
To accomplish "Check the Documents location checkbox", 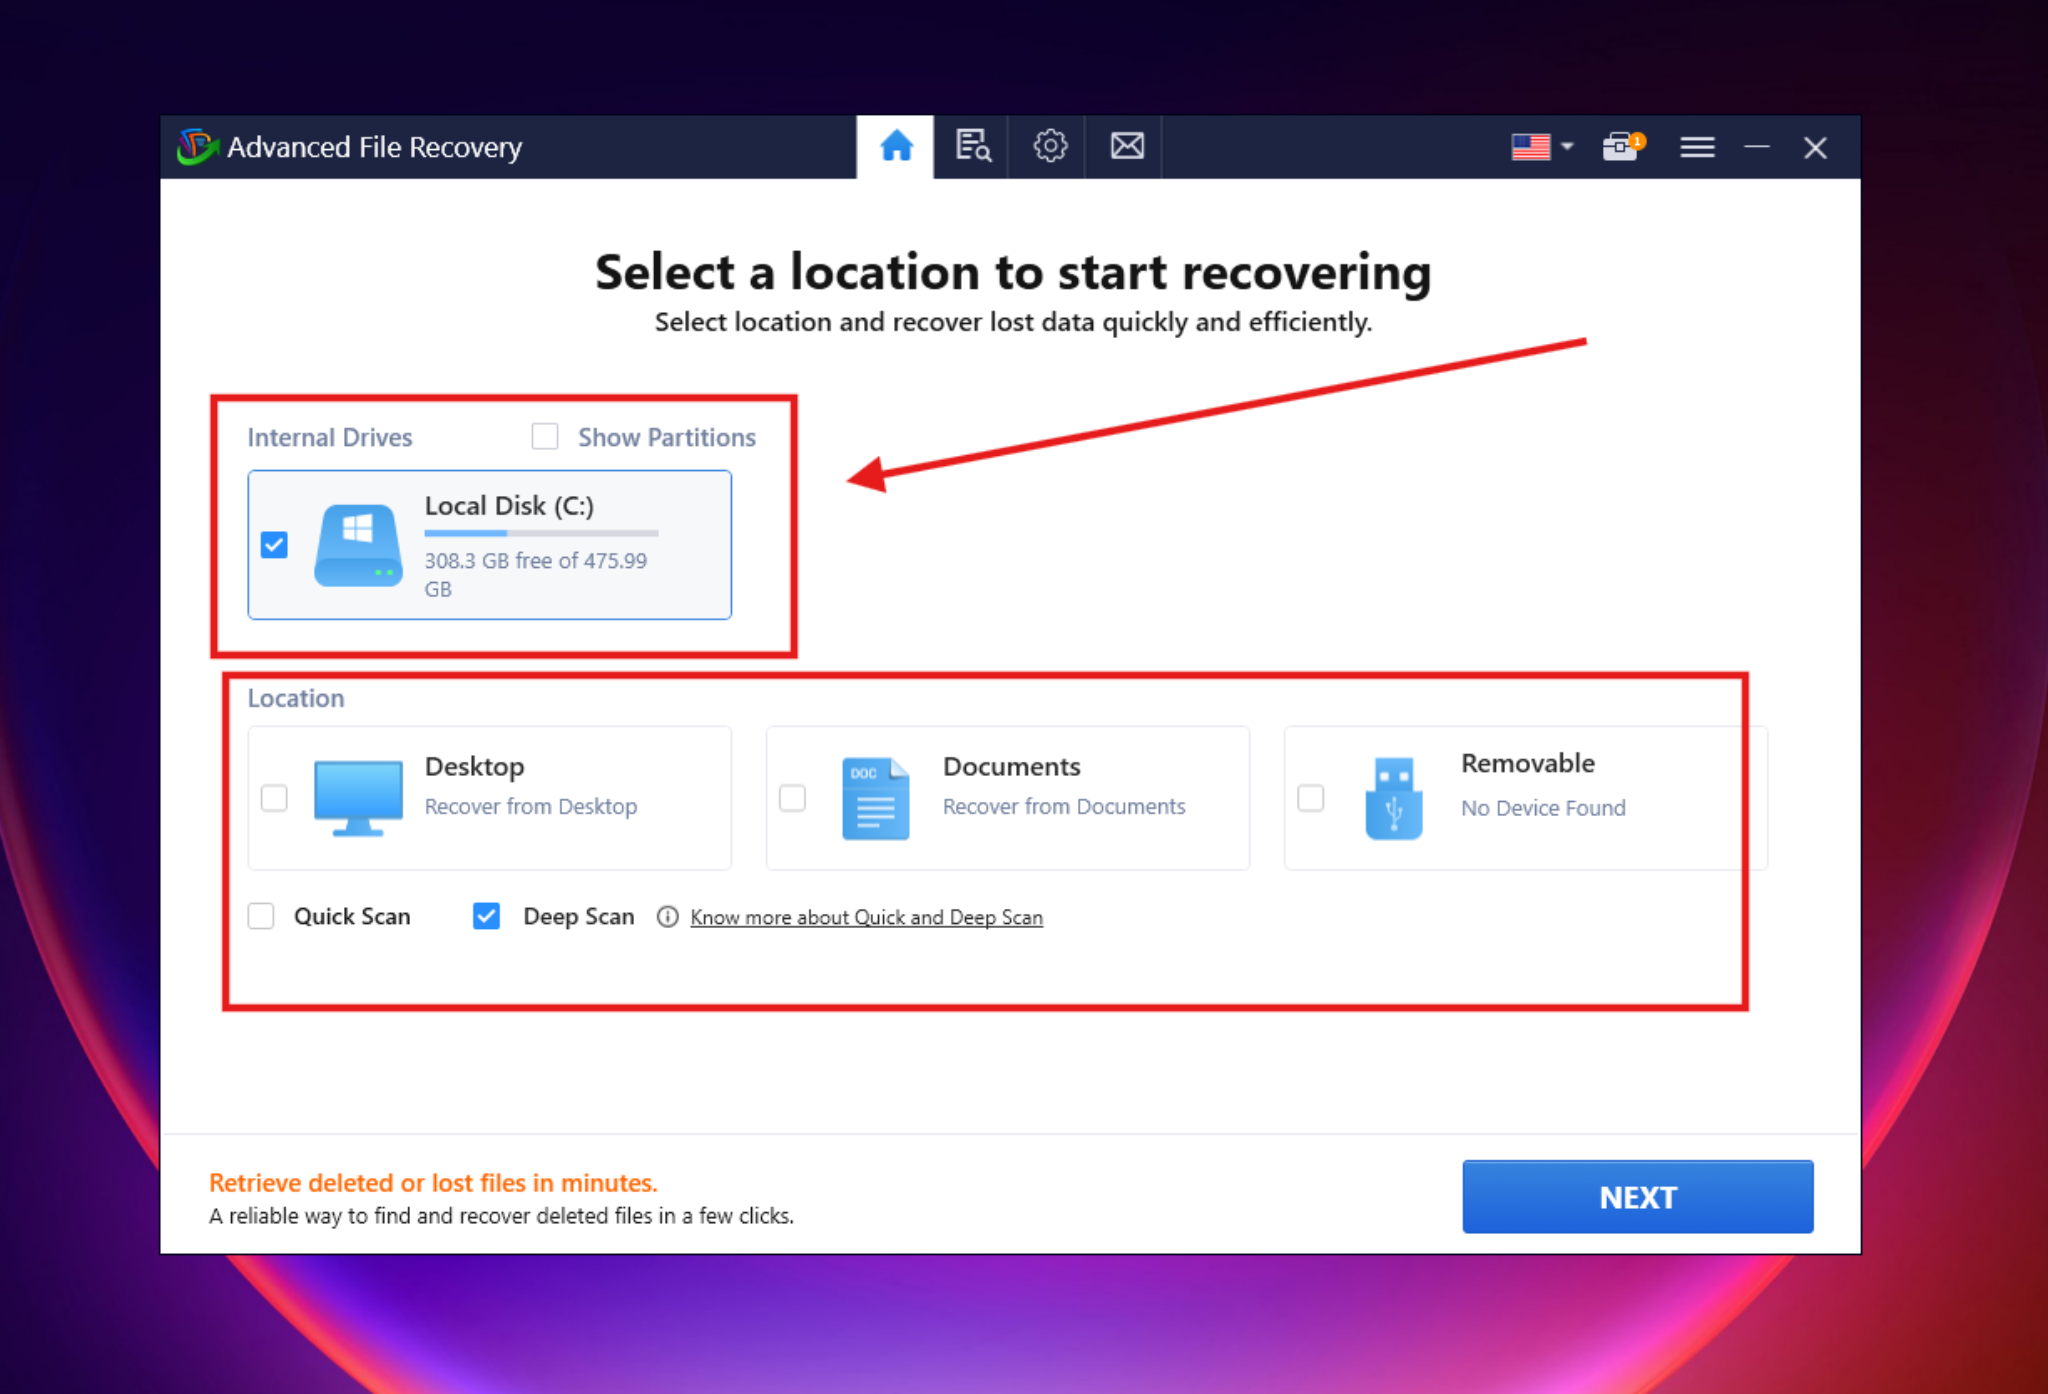I will point(792,798).
